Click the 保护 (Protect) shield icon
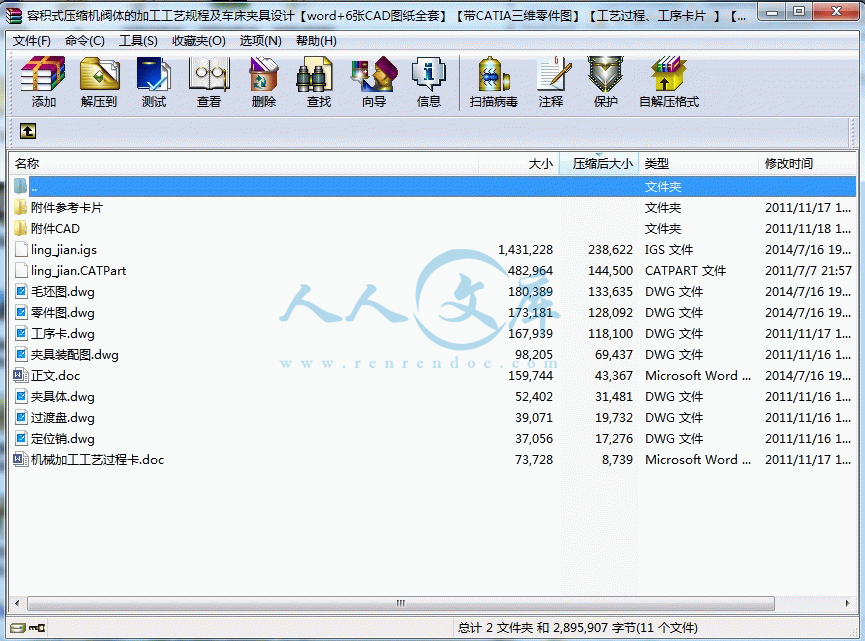865x641 pixels. [605, 74]
